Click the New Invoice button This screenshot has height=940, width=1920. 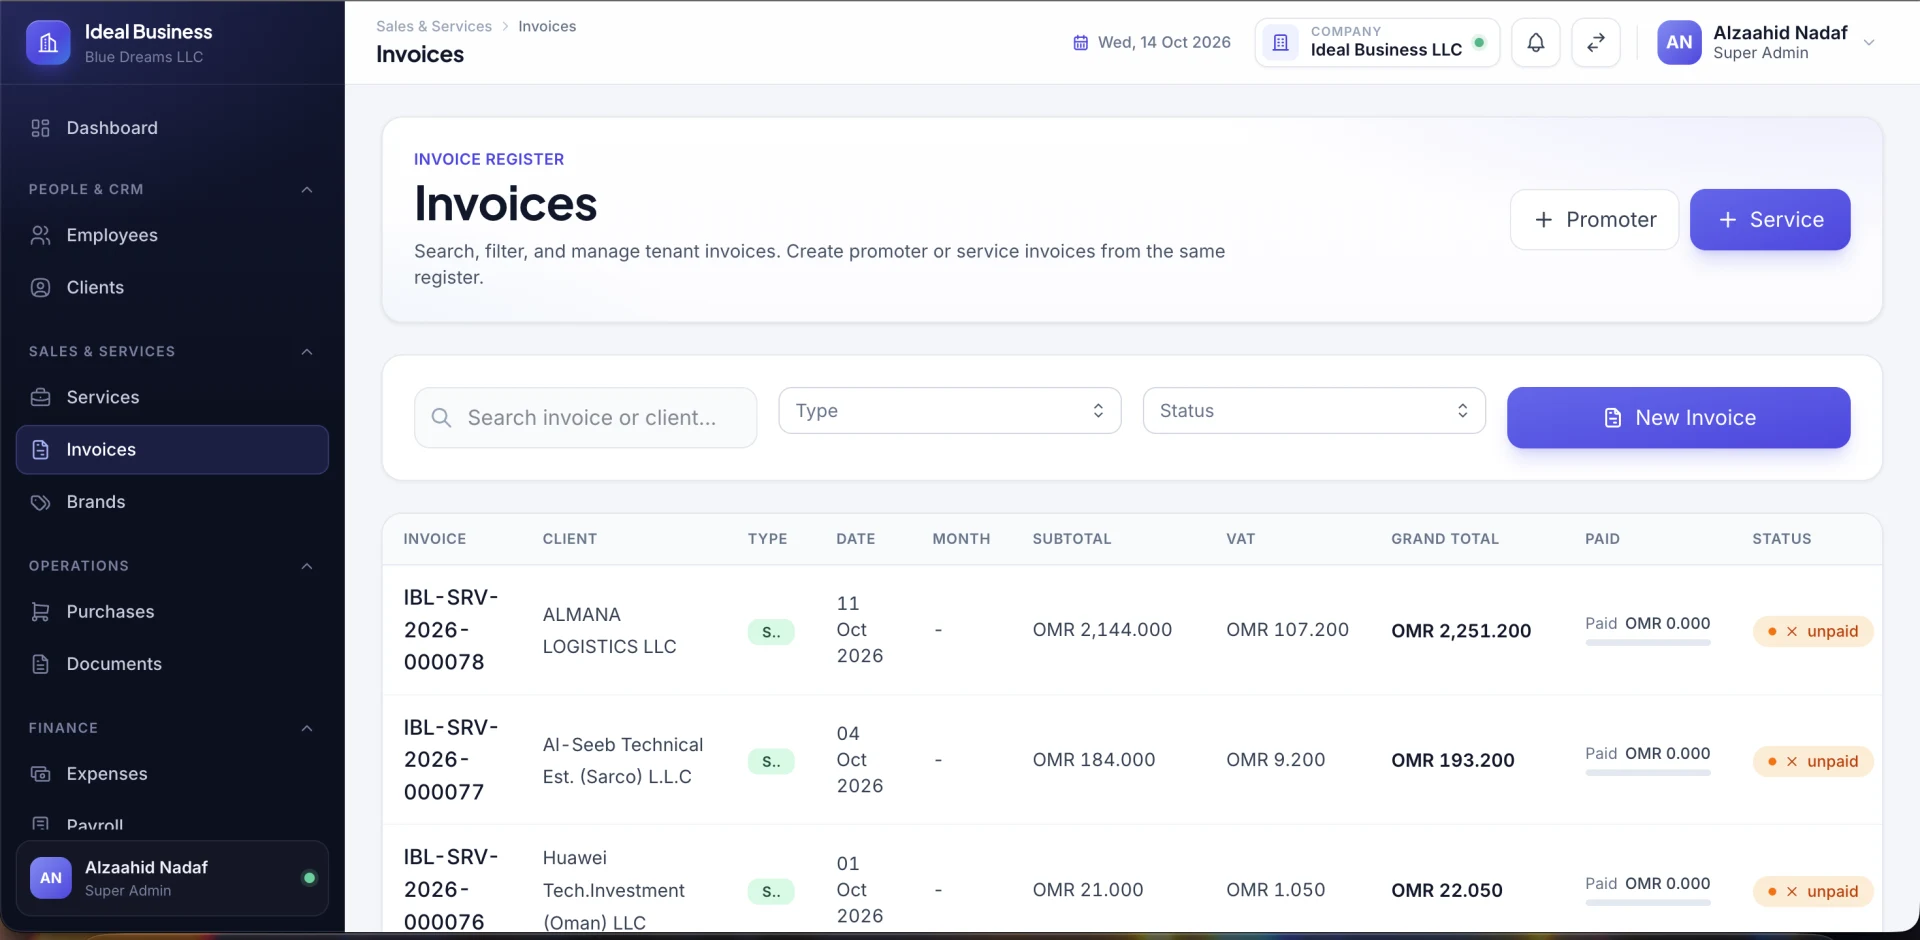[1679, 418]
